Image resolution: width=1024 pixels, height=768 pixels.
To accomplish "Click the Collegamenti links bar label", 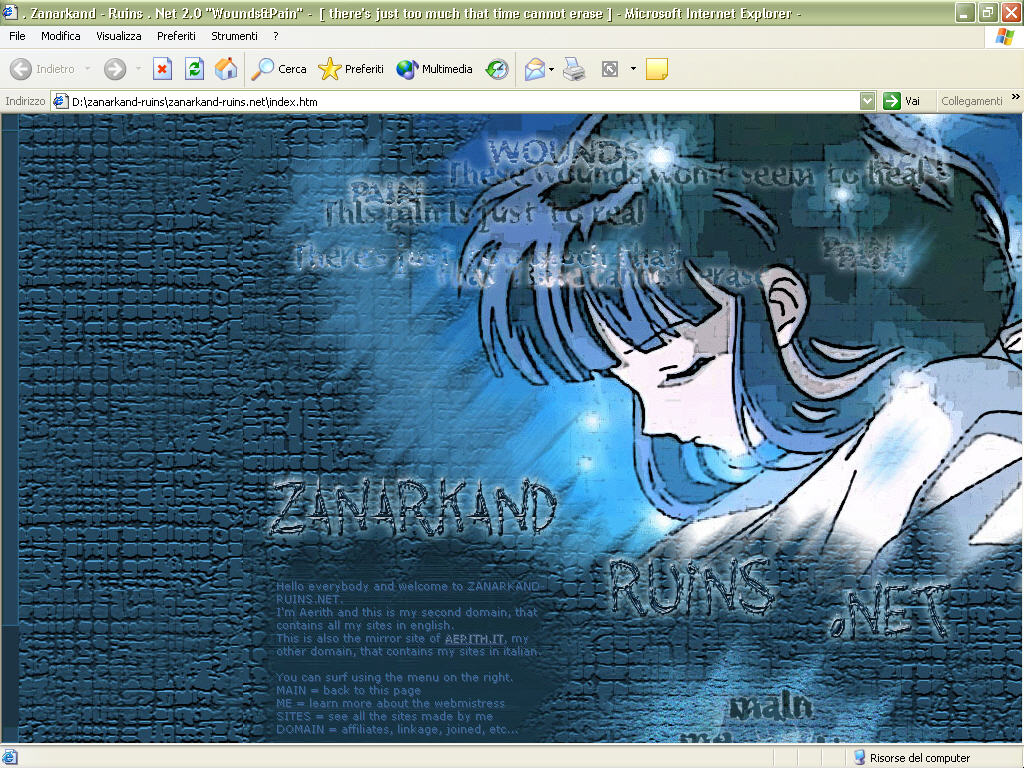I will coord(972,101).
